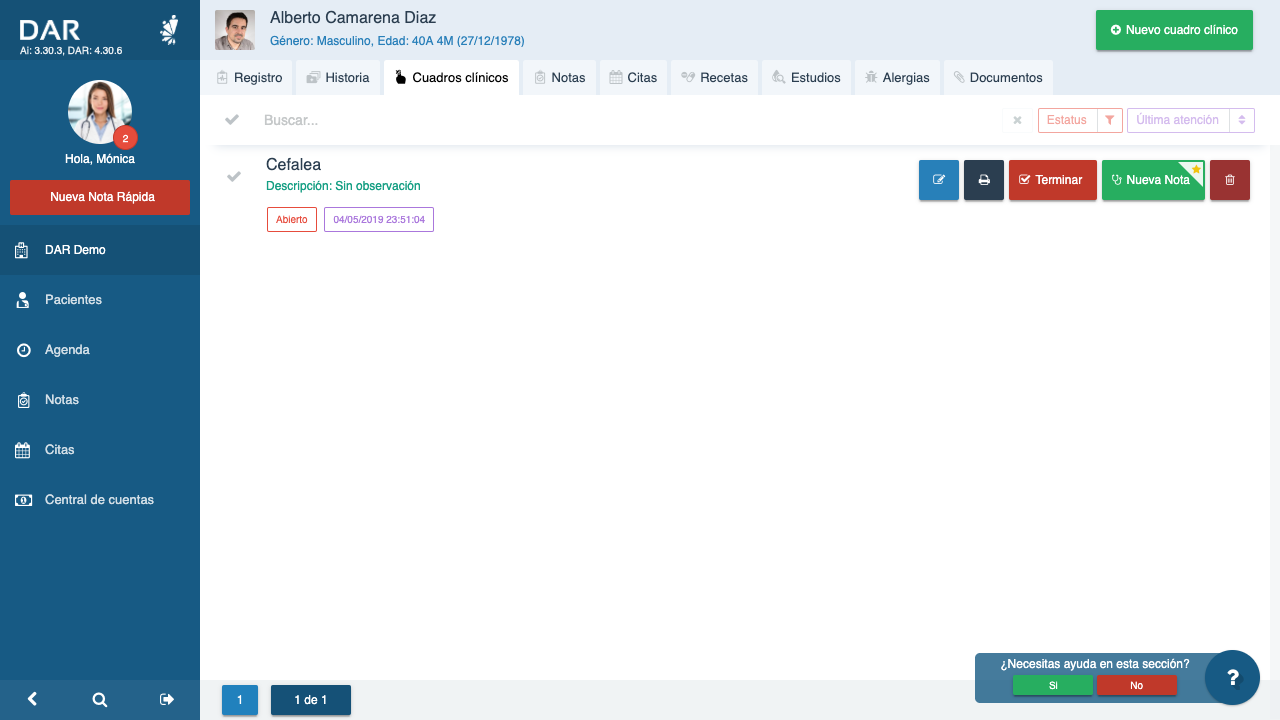Viewport: 1280px width, 720px height.
Task: Click Terminar to close the Cefalea record
Action: pyautogui.click(x=1053, y=180)
